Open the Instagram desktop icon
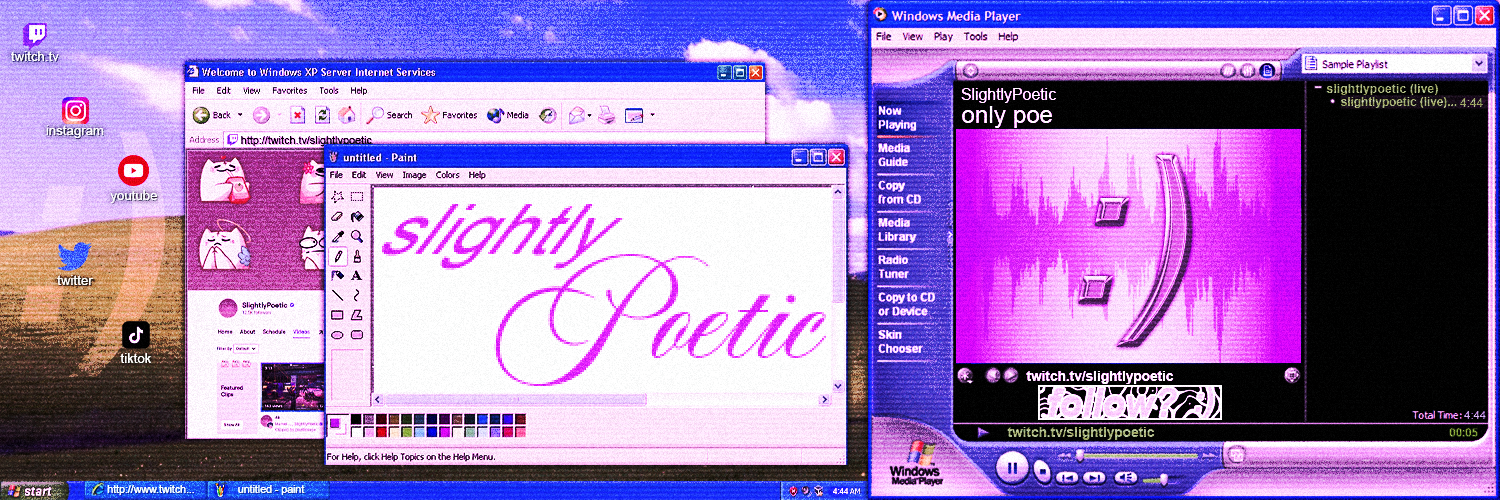 [x=75, y=110]
